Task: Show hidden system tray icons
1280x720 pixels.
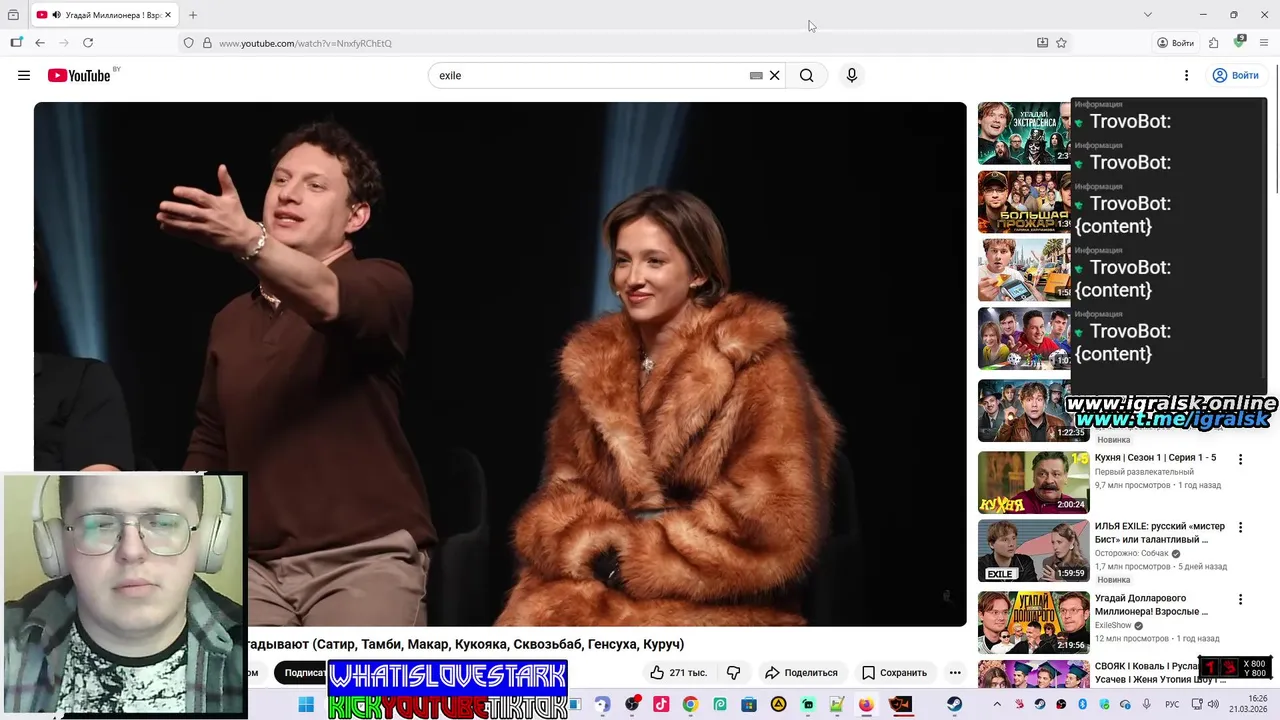Action: 996,705
